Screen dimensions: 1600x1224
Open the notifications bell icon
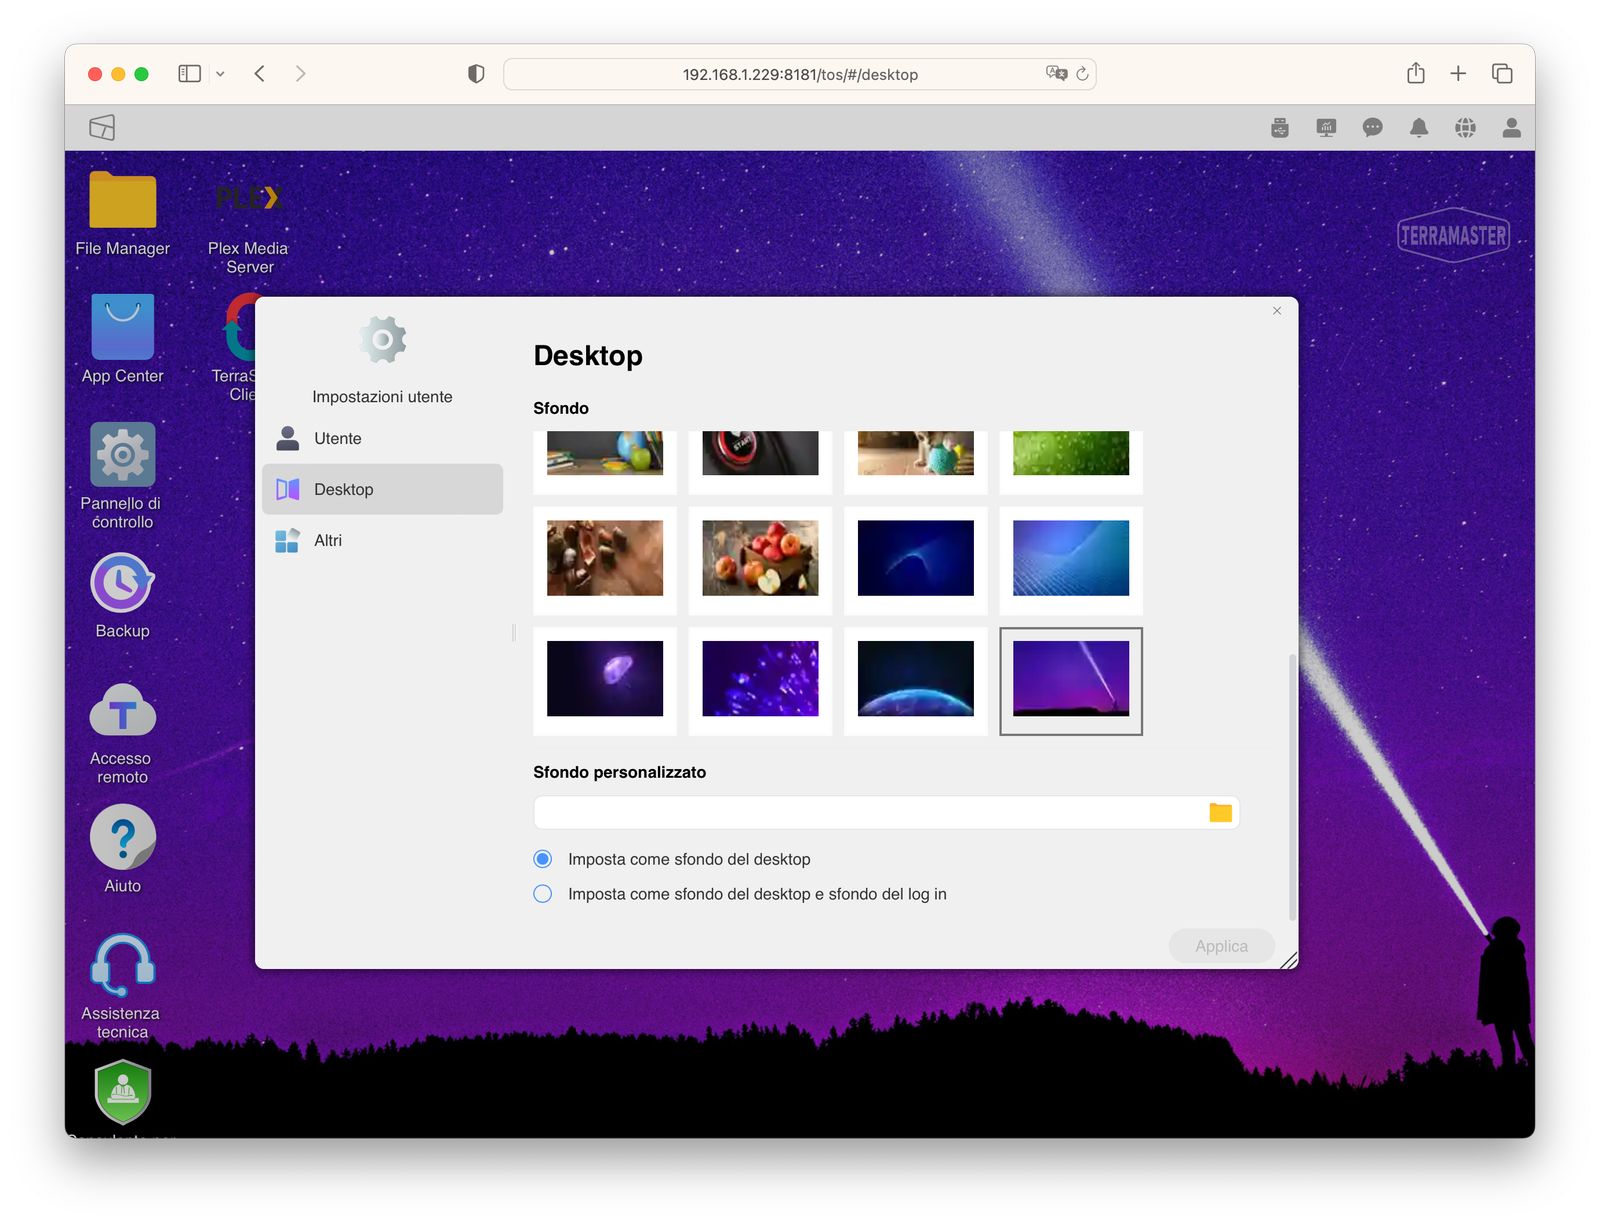(1419, 128)
